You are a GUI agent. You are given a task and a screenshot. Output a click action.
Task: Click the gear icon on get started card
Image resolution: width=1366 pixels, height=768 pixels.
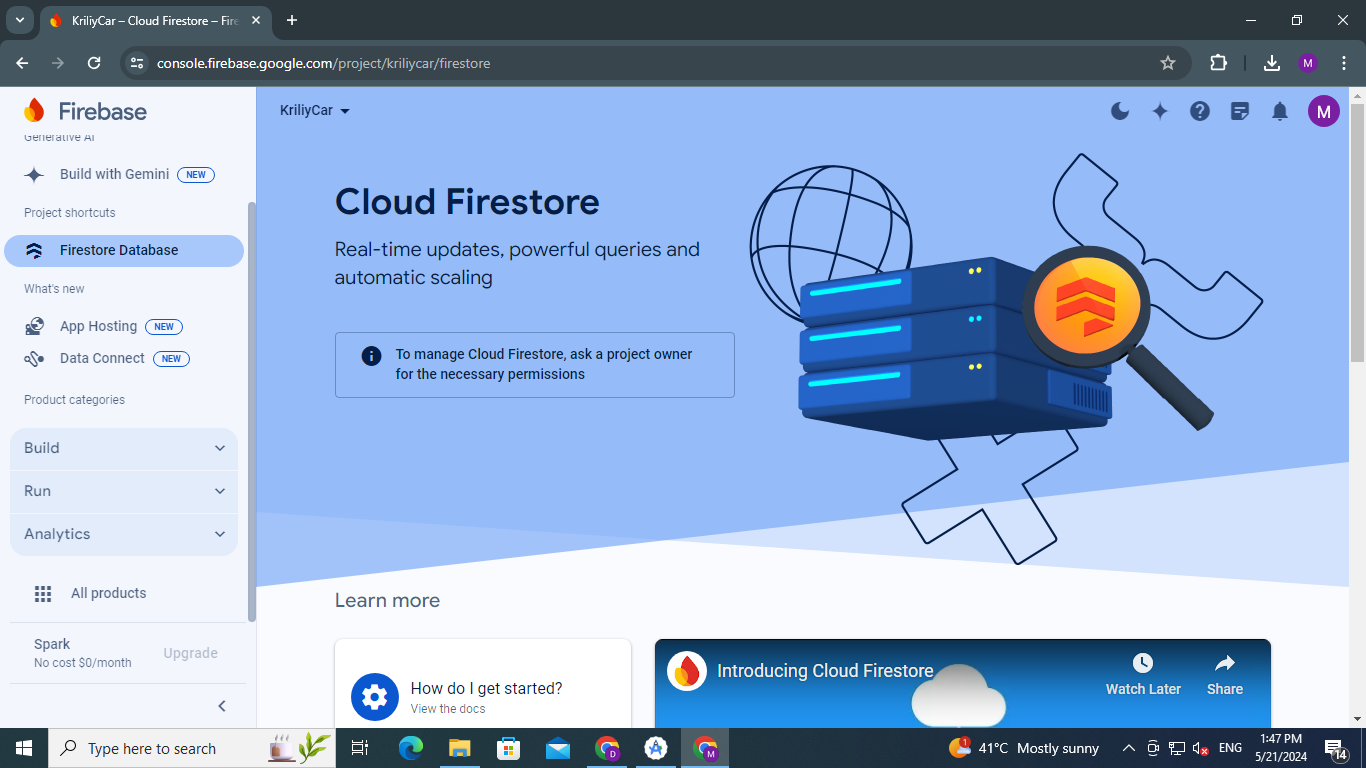[375, 697]
